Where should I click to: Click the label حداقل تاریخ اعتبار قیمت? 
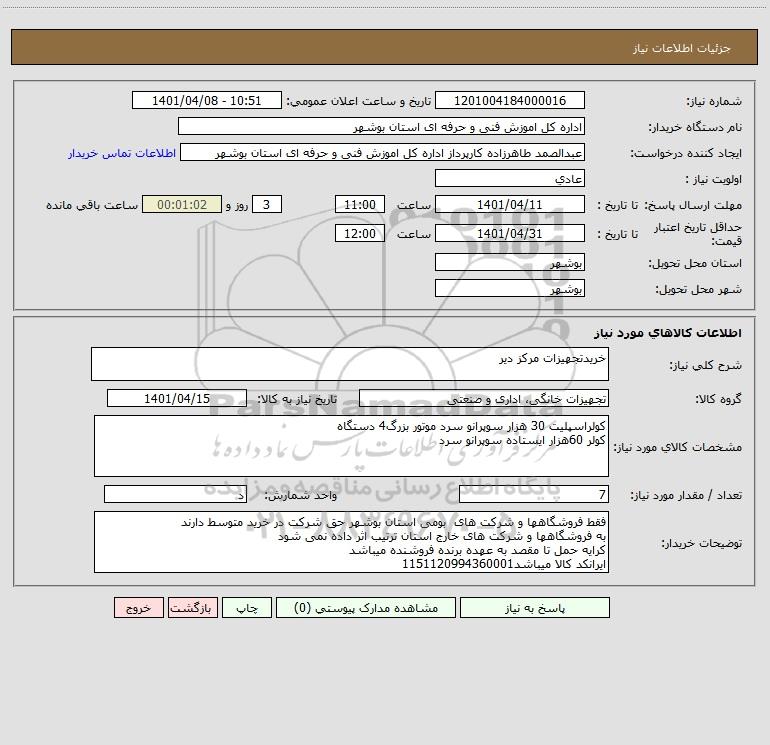698,234
